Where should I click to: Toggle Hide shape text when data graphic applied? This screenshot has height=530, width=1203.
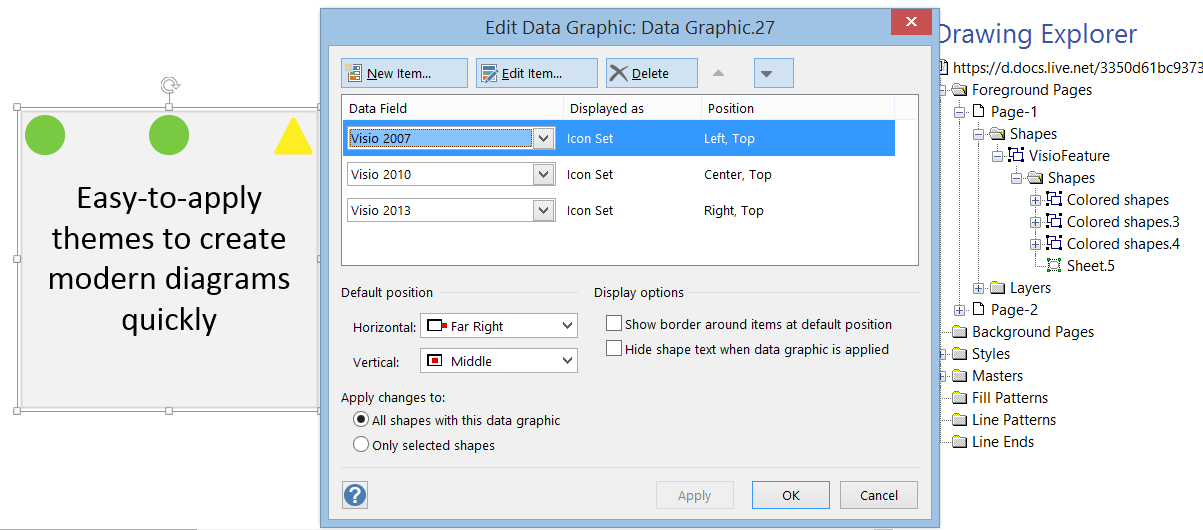point(614,349)
